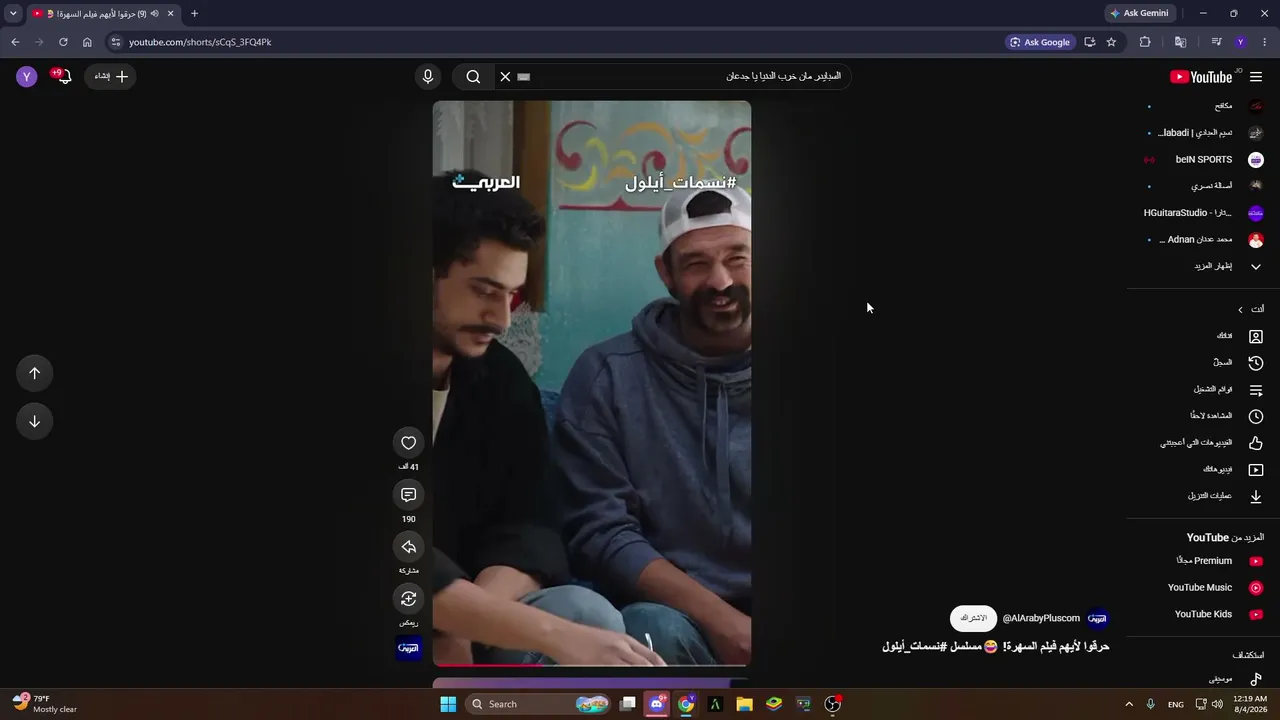1280x720 pixels.
Task: Click the Create button with plus icon
Action: 111,76
